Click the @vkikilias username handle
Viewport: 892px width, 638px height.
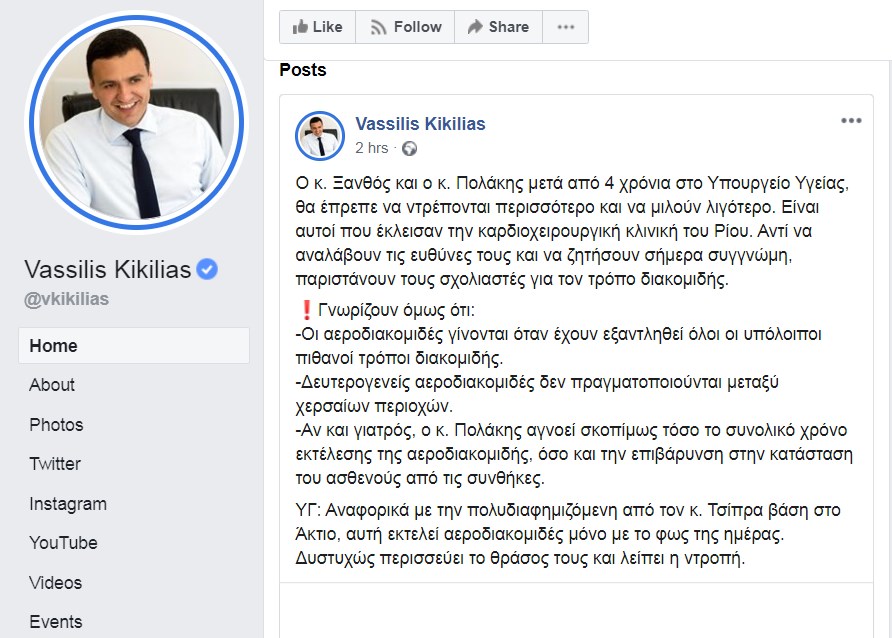tap(66, 299)
